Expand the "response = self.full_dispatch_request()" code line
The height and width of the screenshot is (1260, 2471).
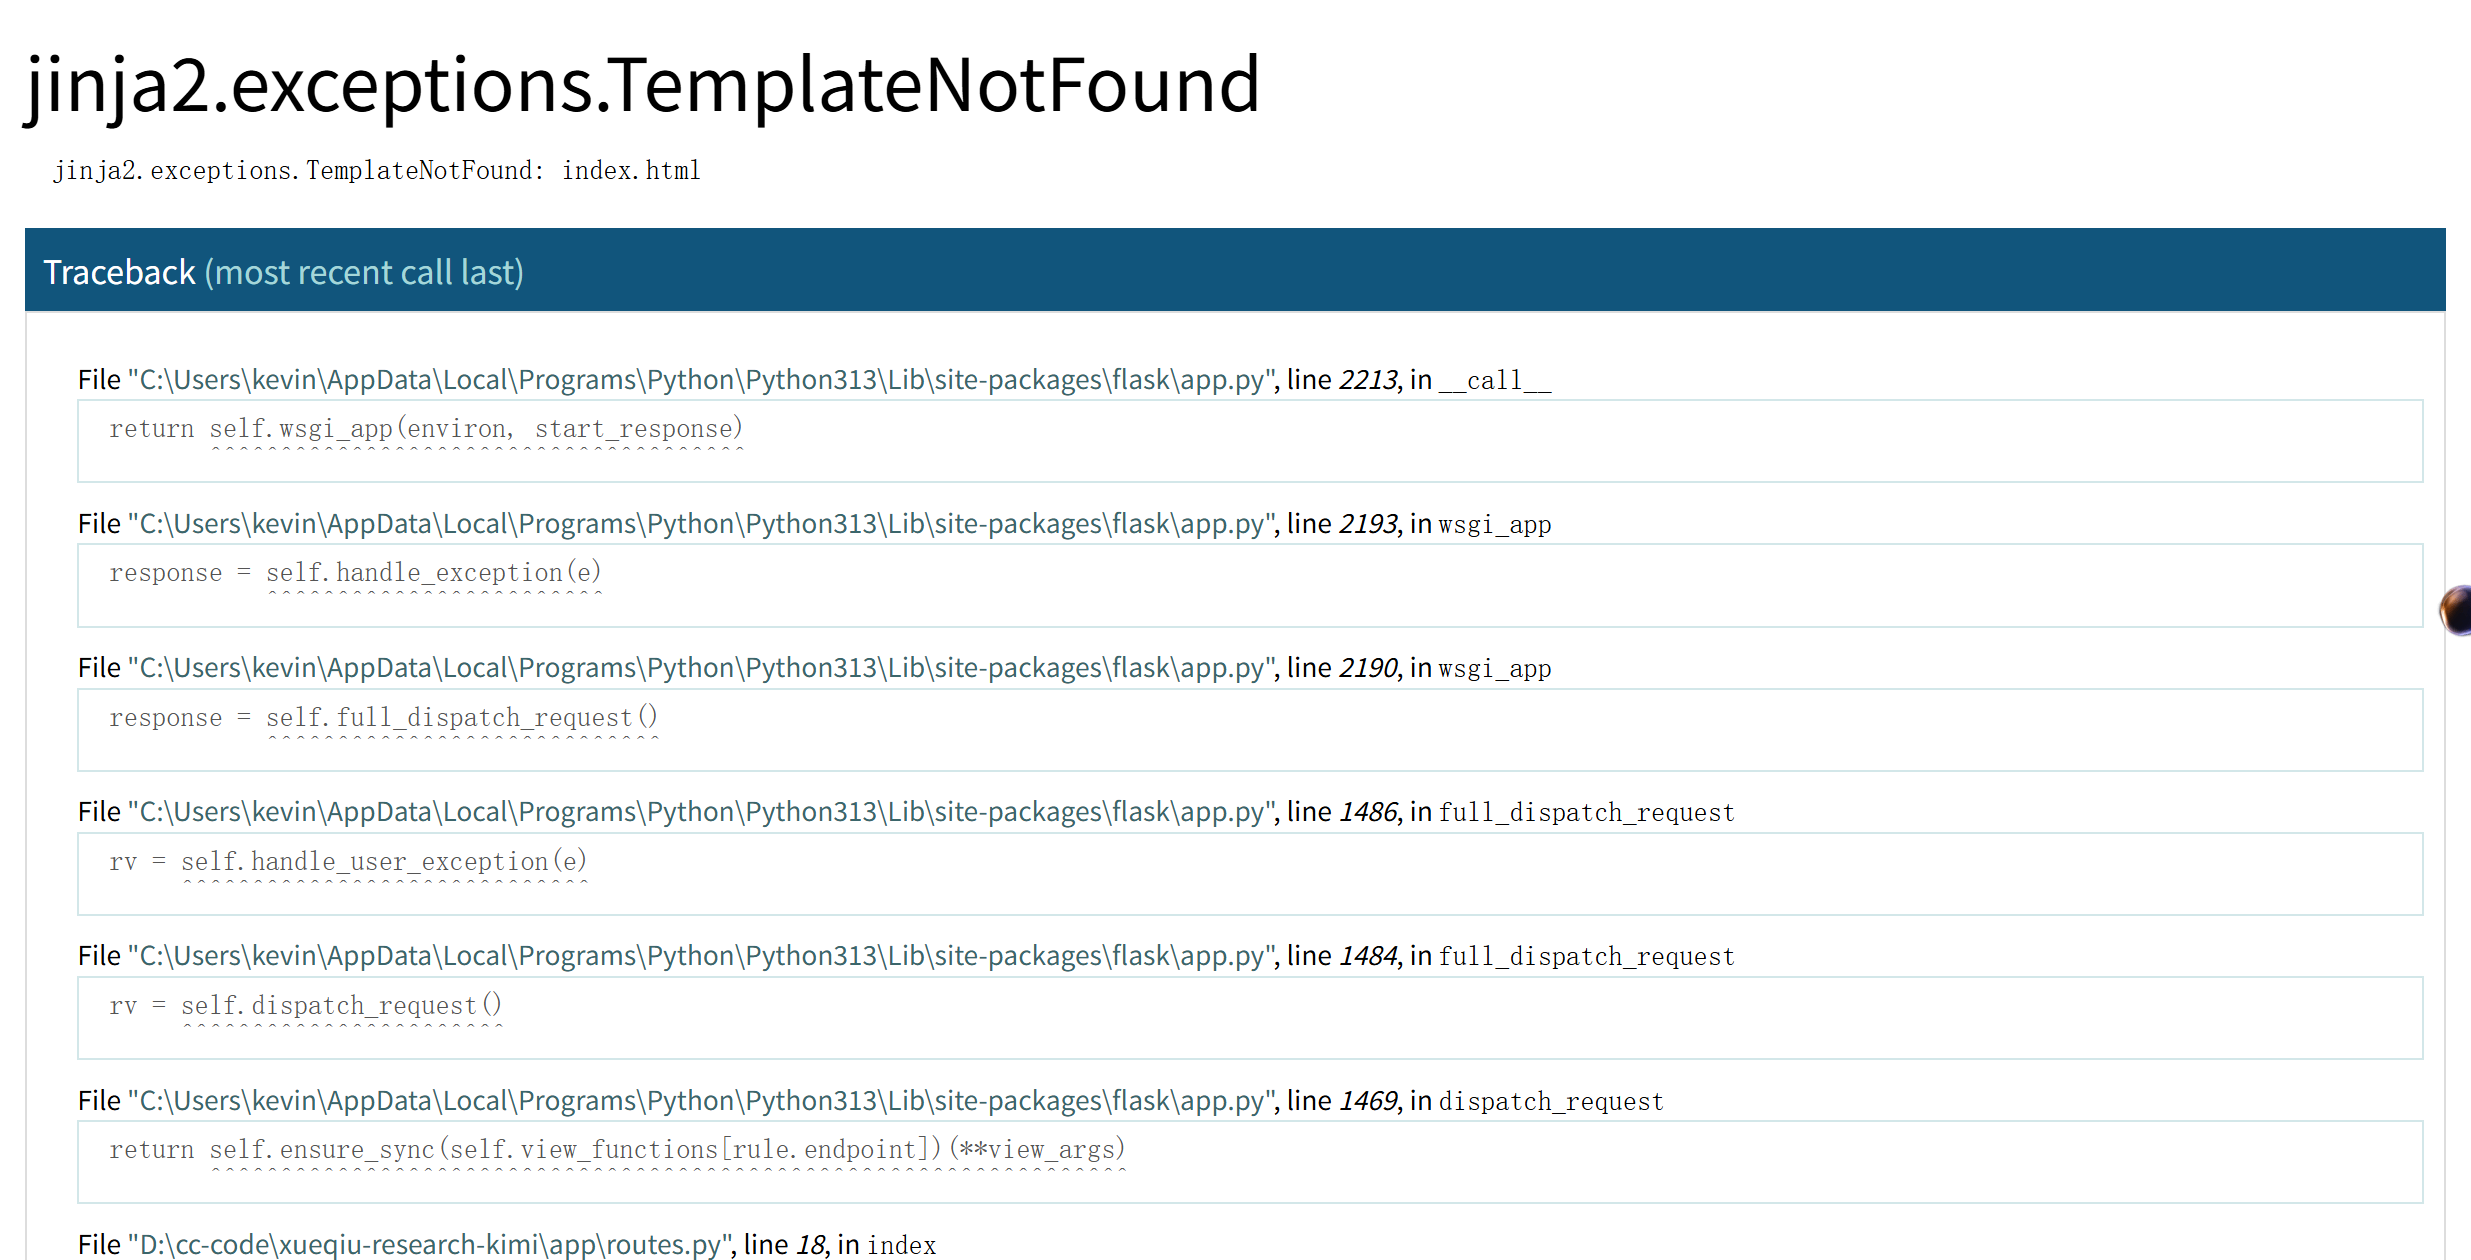(x=383, y=718)
